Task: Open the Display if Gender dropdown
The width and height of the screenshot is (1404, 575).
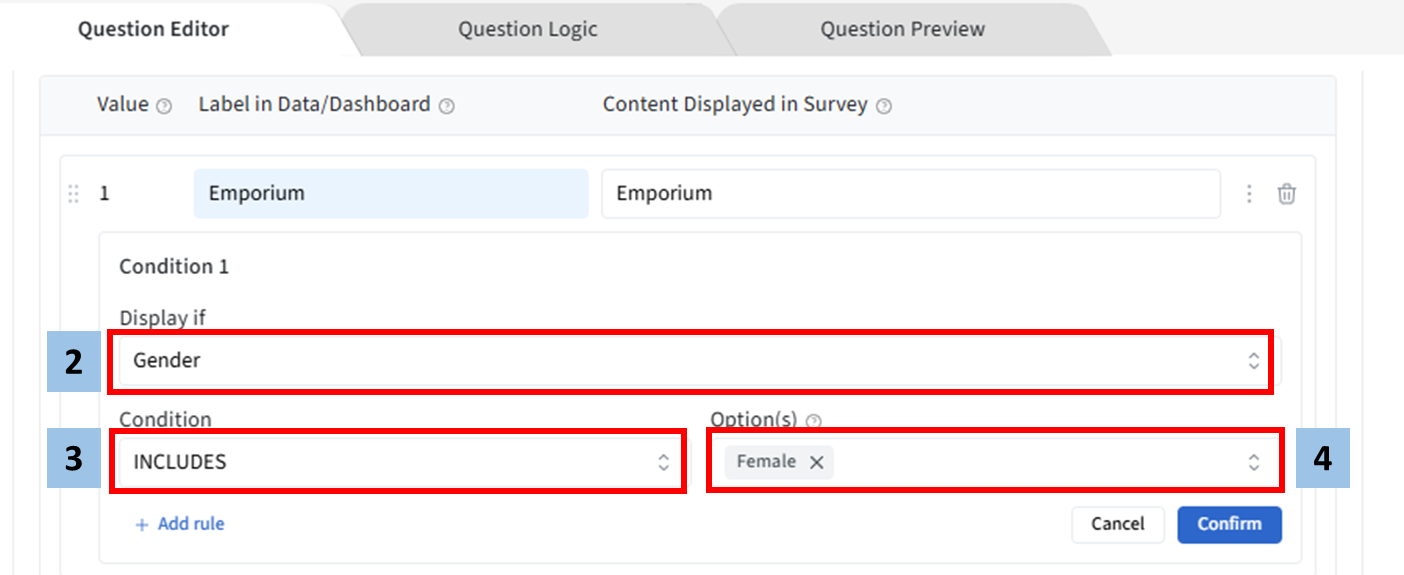Action: click(x=690, y=361)
